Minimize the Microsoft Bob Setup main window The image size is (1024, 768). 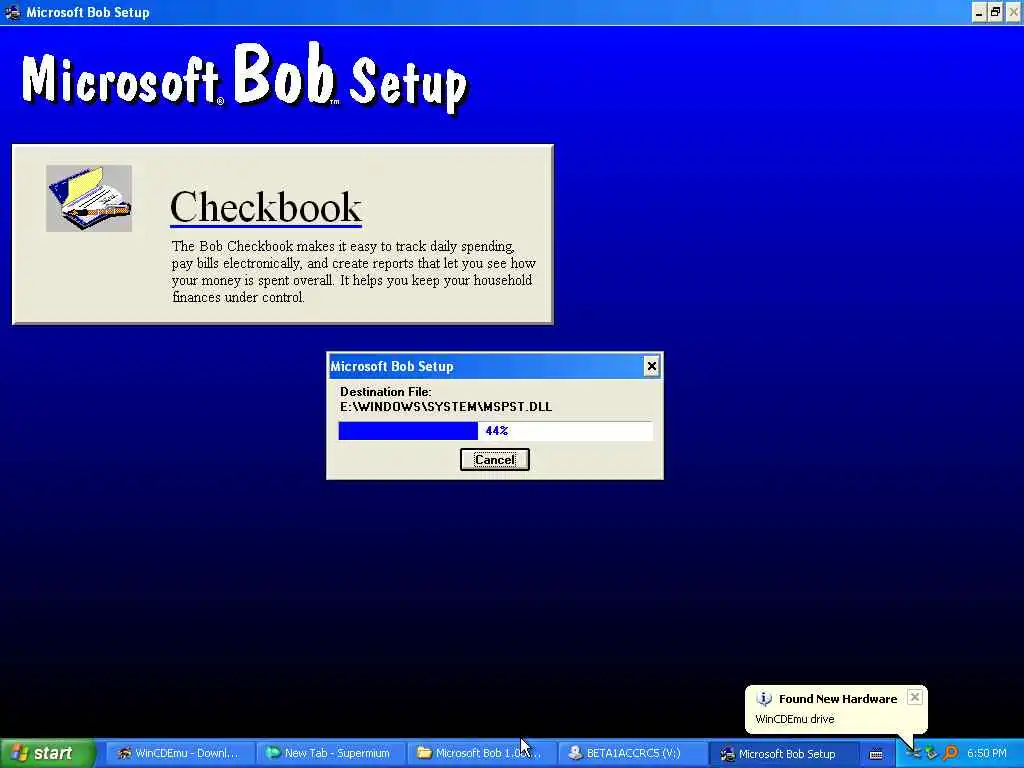click(x=979, y=12)
